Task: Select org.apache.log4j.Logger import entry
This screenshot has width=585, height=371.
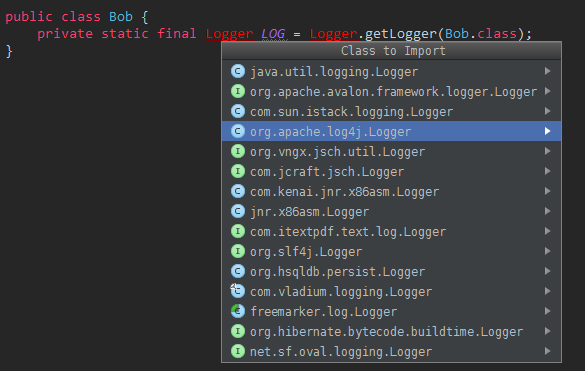Action: (x=391, y=131)
